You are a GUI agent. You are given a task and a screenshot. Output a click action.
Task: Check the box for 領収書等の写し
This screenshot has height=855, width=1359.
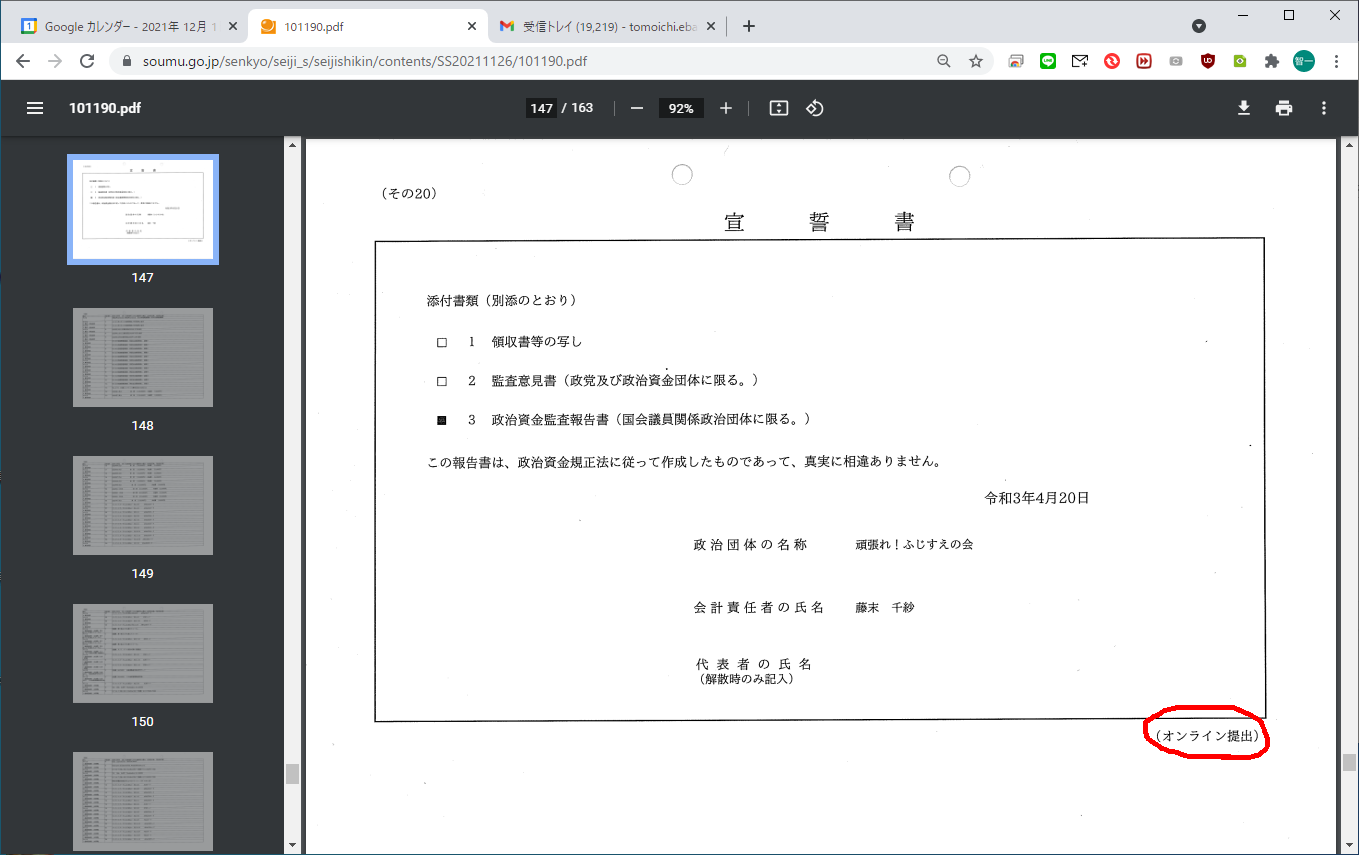442,343
